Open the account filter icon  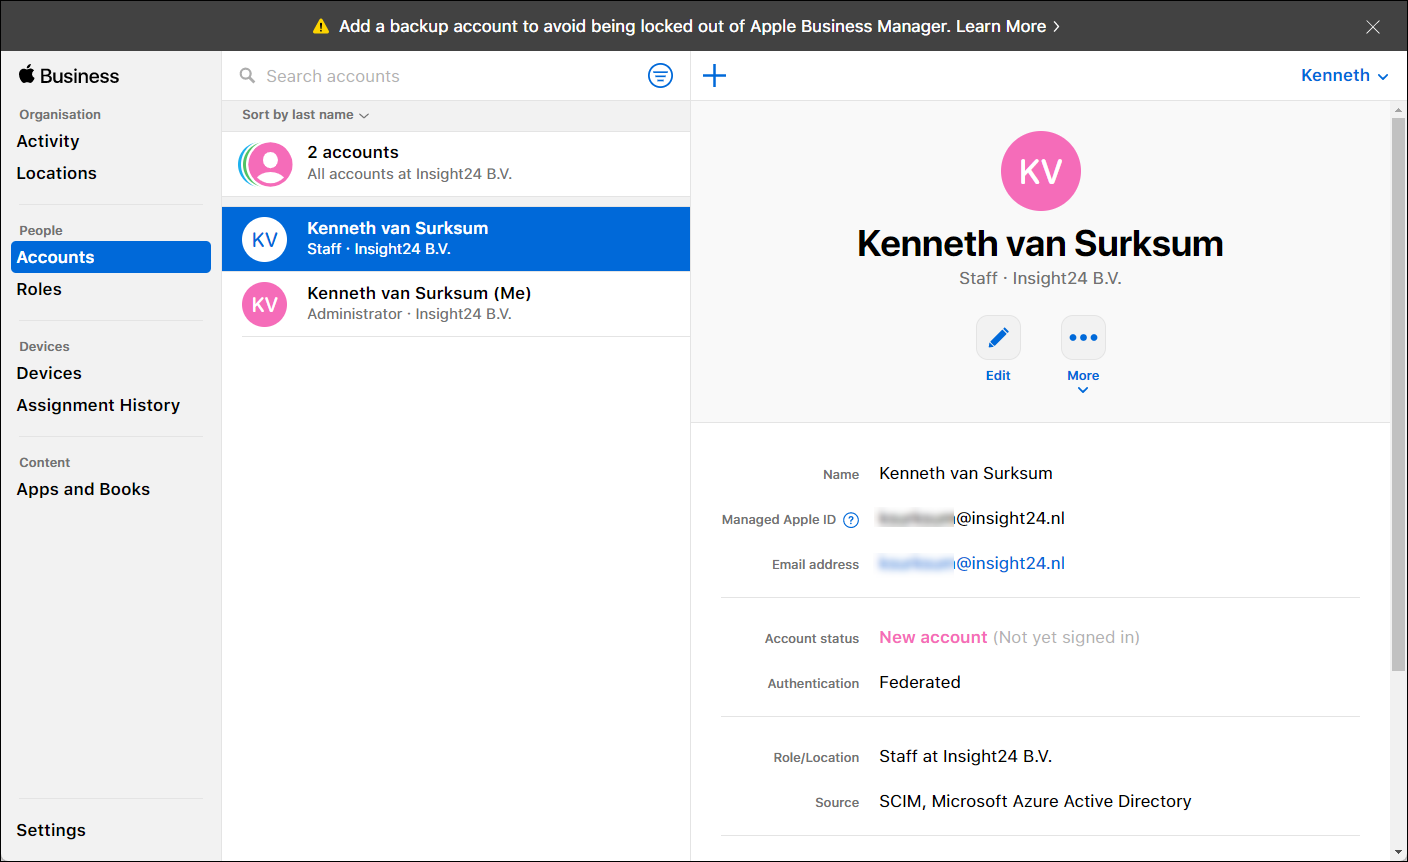coord(660,75)
